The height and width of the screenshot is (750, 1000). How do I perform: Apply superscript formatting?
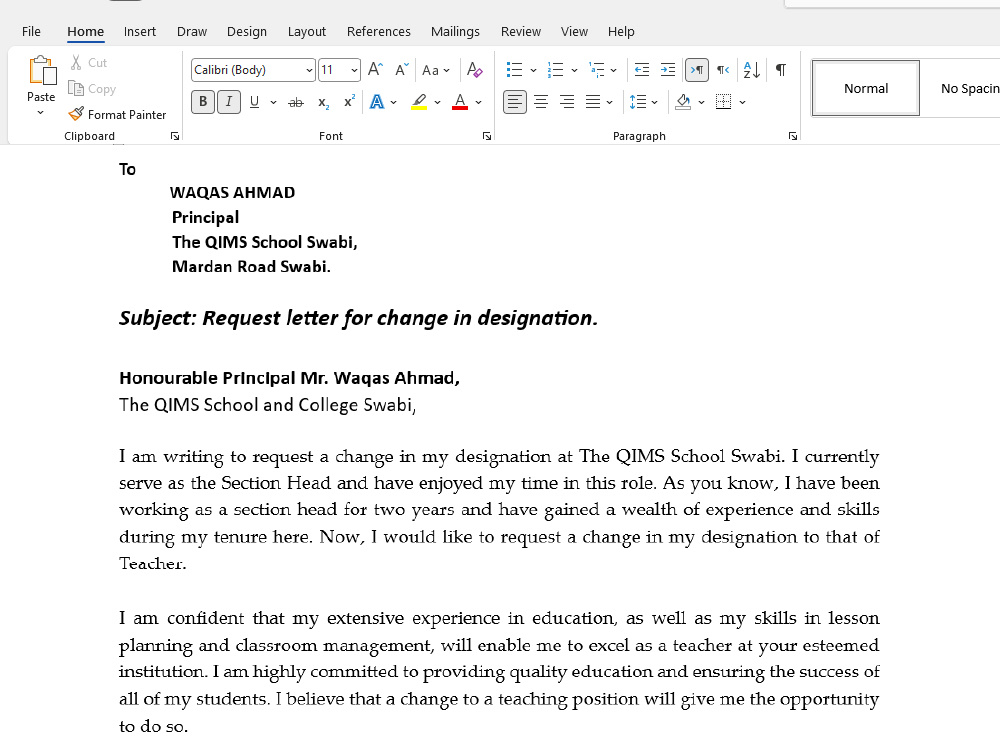coord(349,101)
